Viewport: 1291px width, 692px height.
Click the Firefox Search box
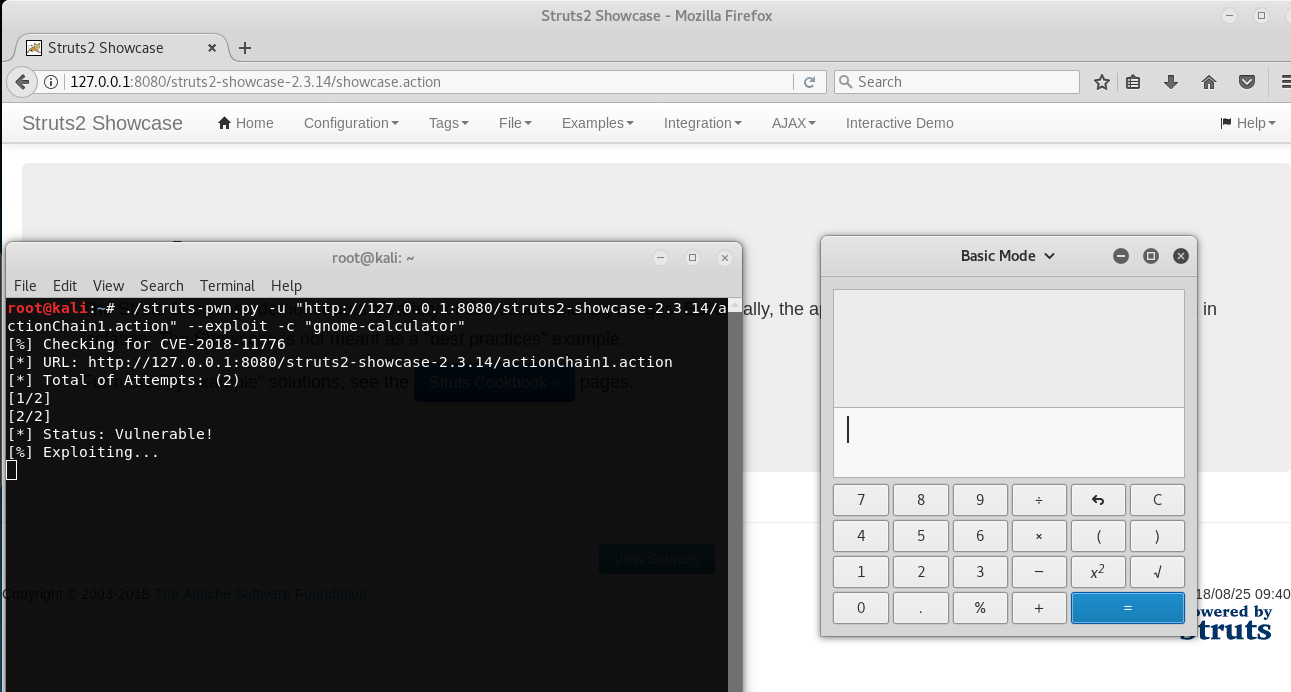click(x=957, y=82)
